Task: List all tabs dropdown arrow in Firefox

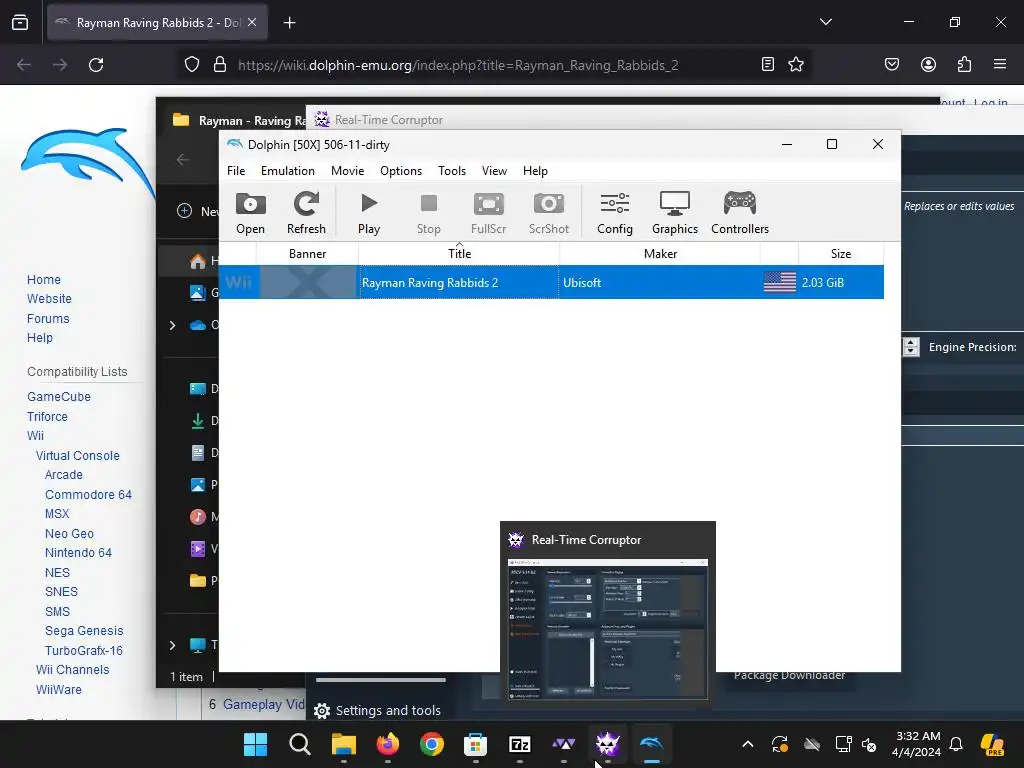Action: tap(825, 22)
